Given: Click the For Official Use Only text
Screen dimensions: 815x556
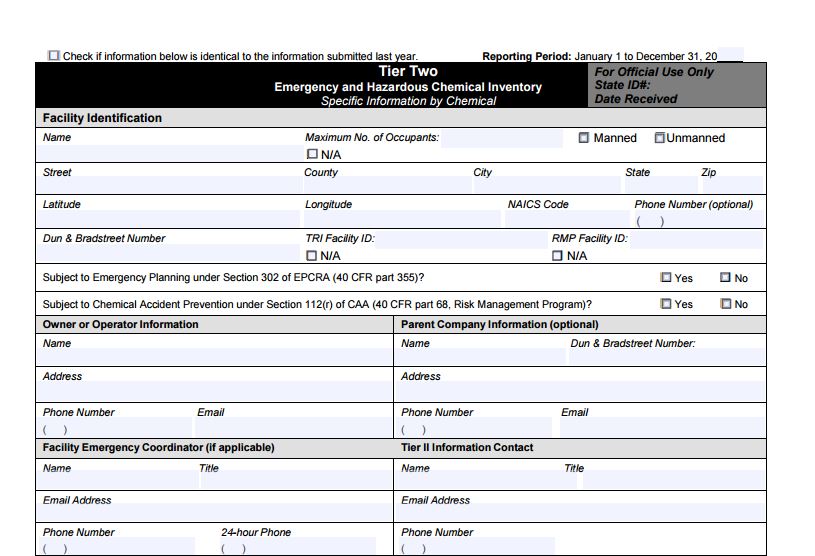Looking at the screenshot, I should pos(654,72).
